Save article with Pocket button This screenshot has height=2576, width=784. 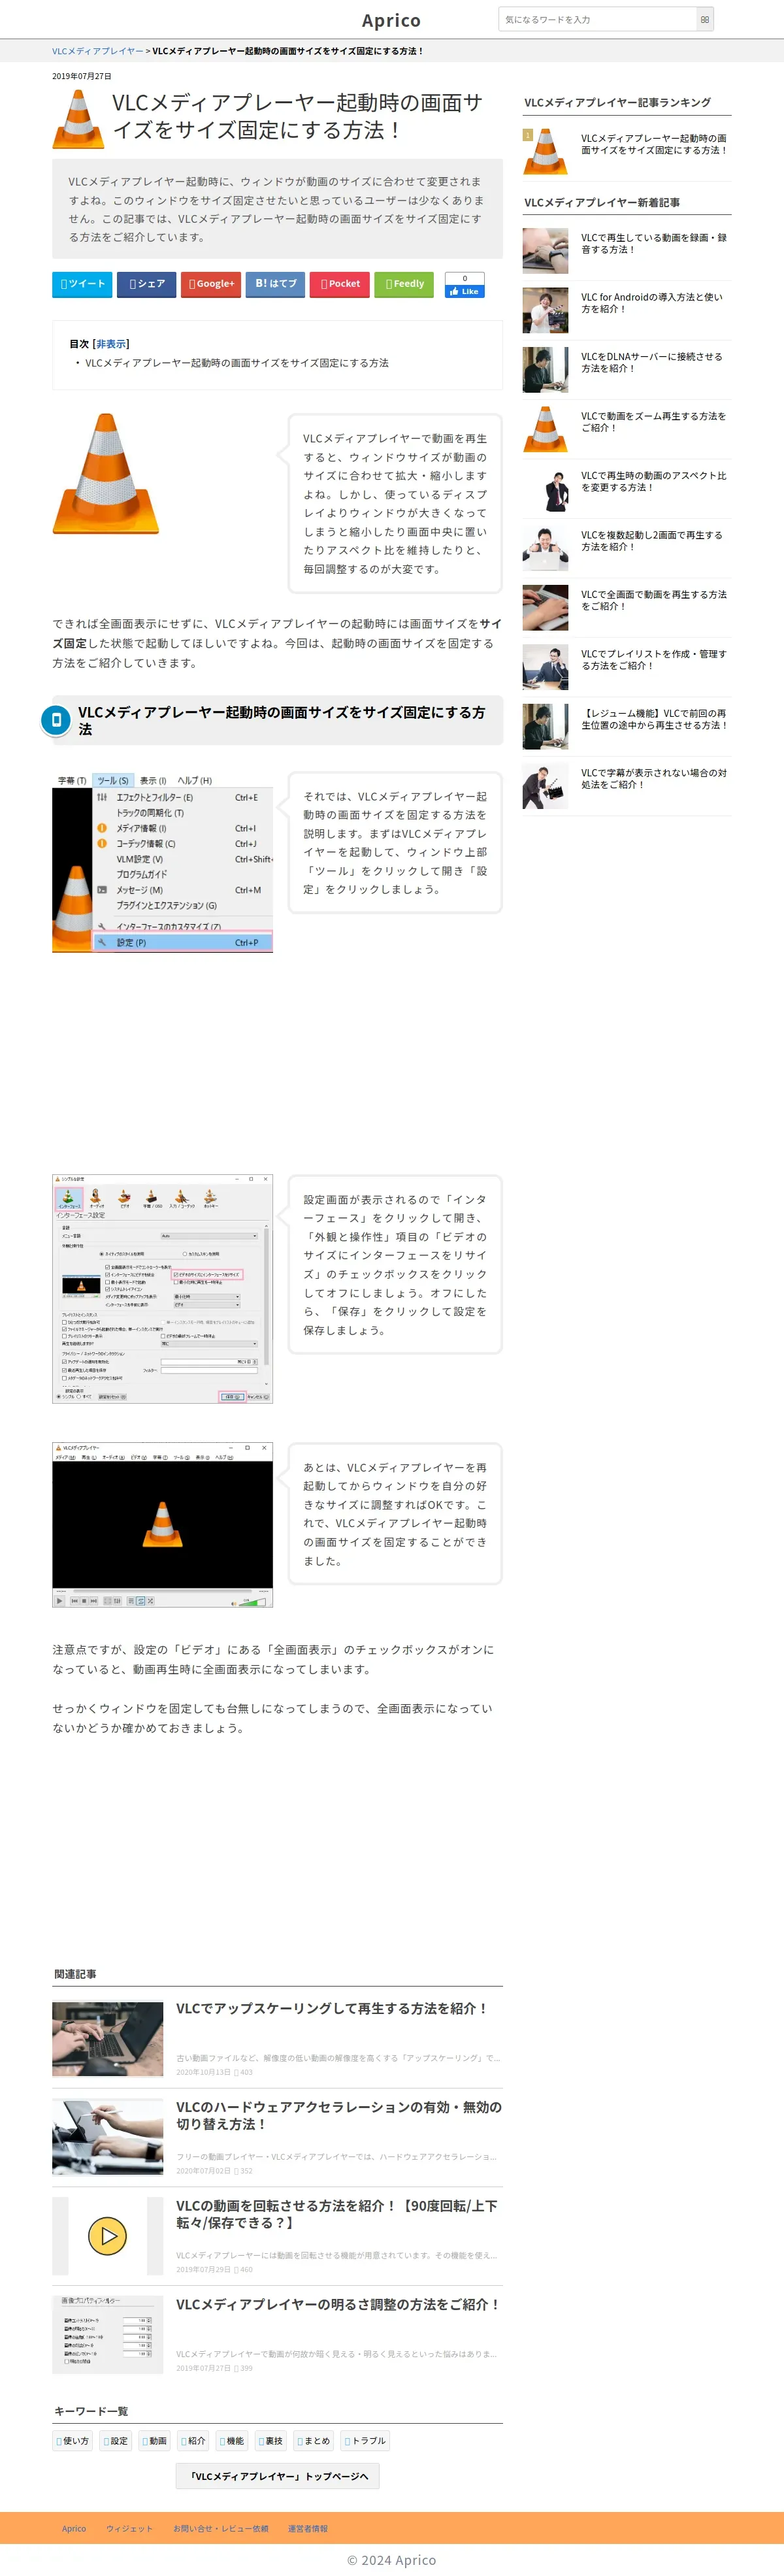point(340,284)
